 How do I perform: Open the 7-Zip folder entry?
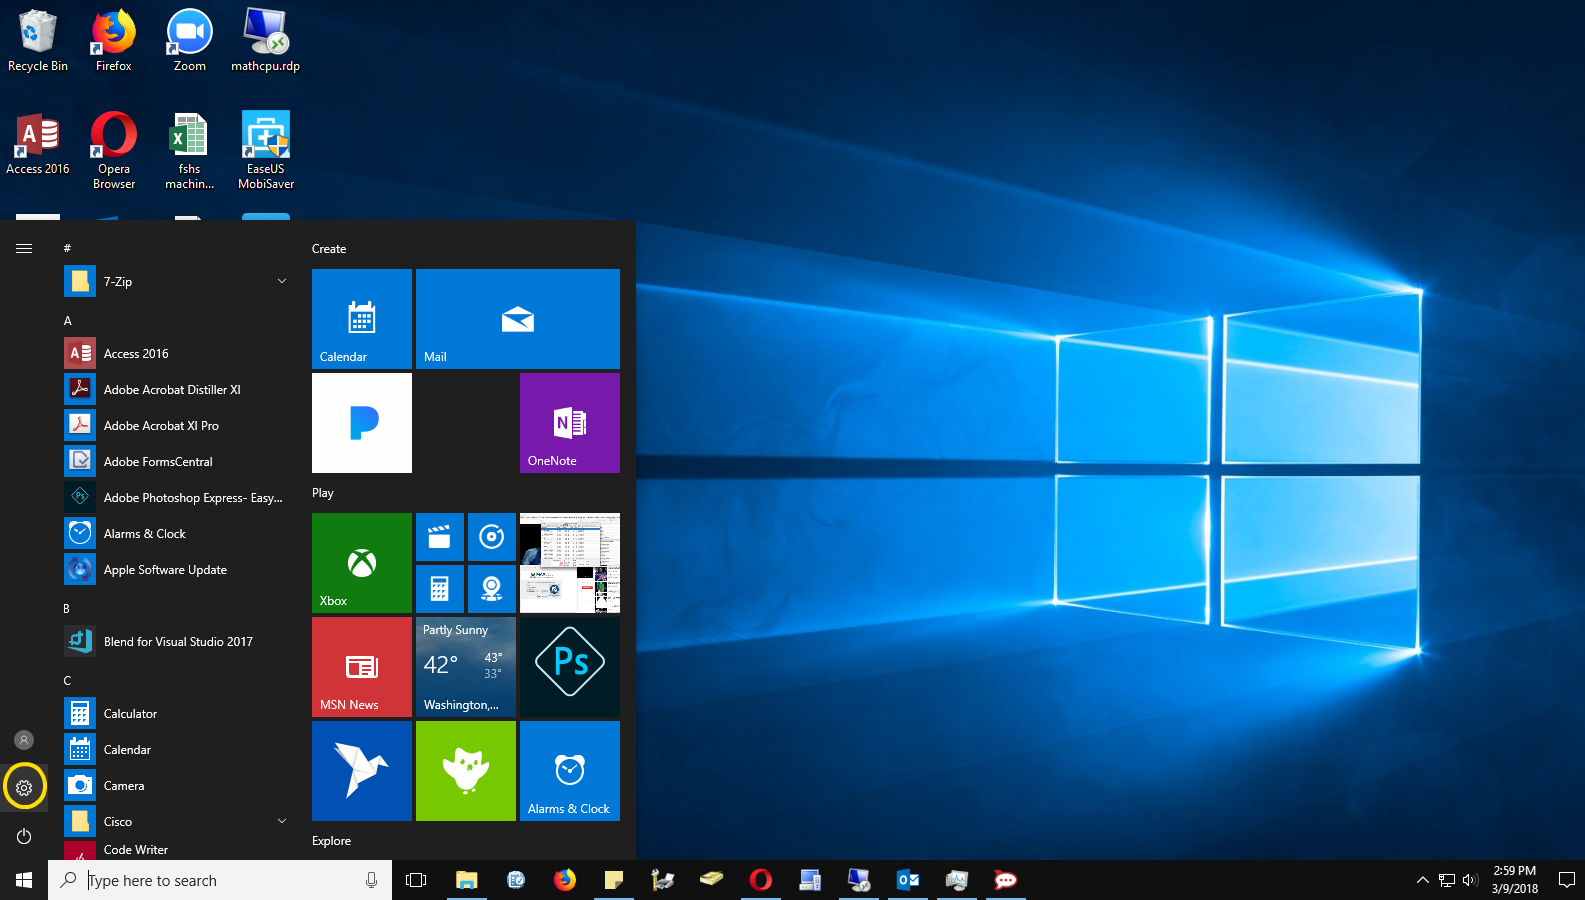coord(178,282)
